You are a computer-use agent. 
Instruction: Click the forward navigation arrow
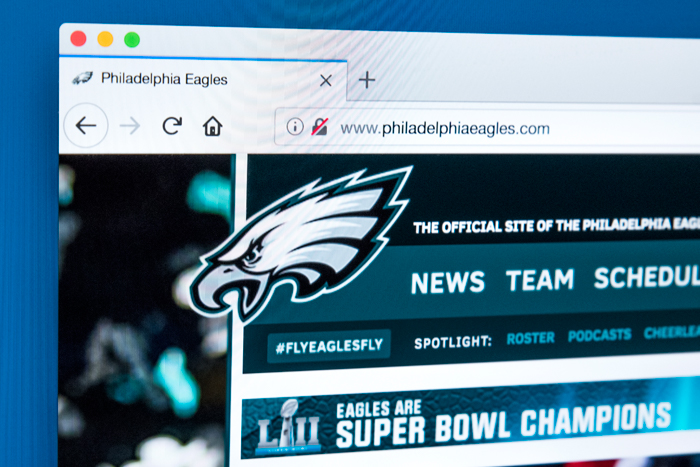pyautogui.click(x=130, y=126)
